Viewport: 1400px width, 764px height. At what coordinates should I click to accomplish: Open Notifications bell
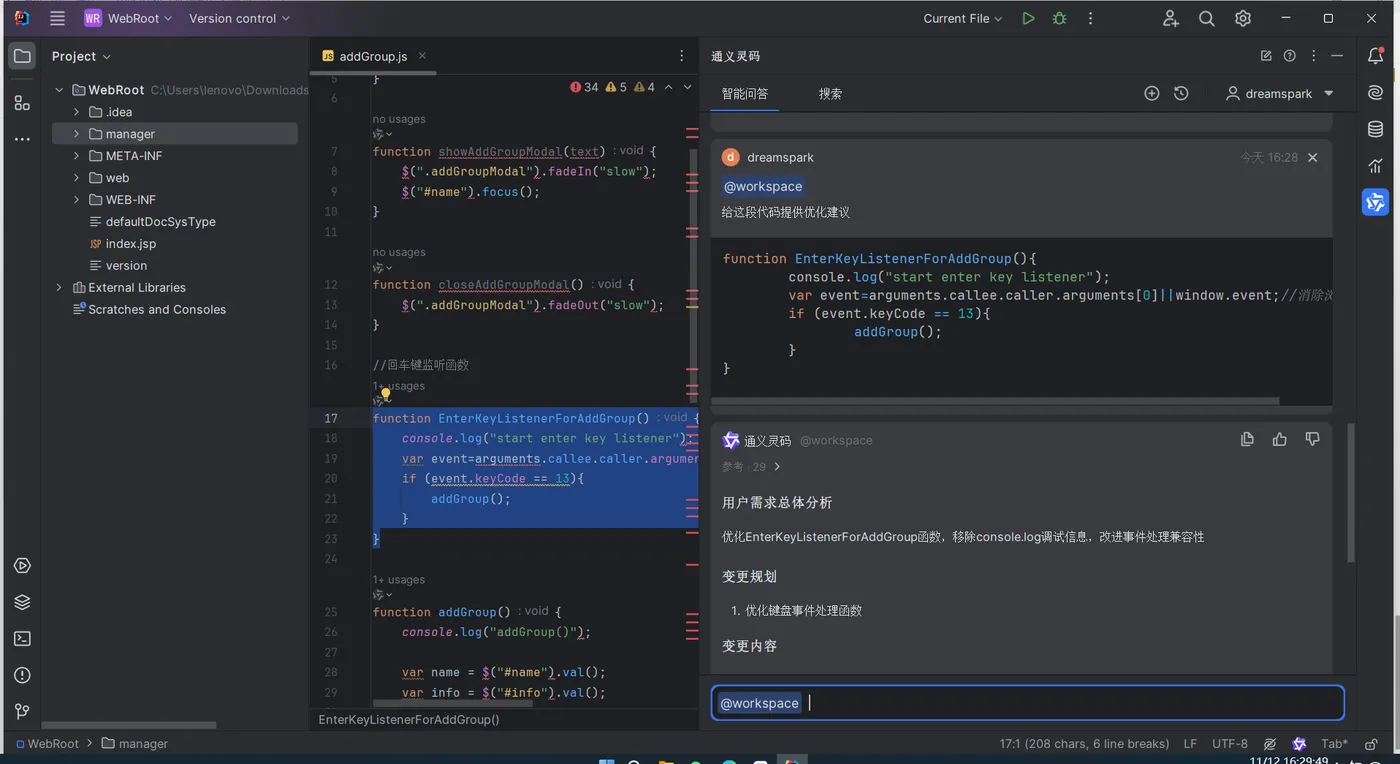point(1376,56)
